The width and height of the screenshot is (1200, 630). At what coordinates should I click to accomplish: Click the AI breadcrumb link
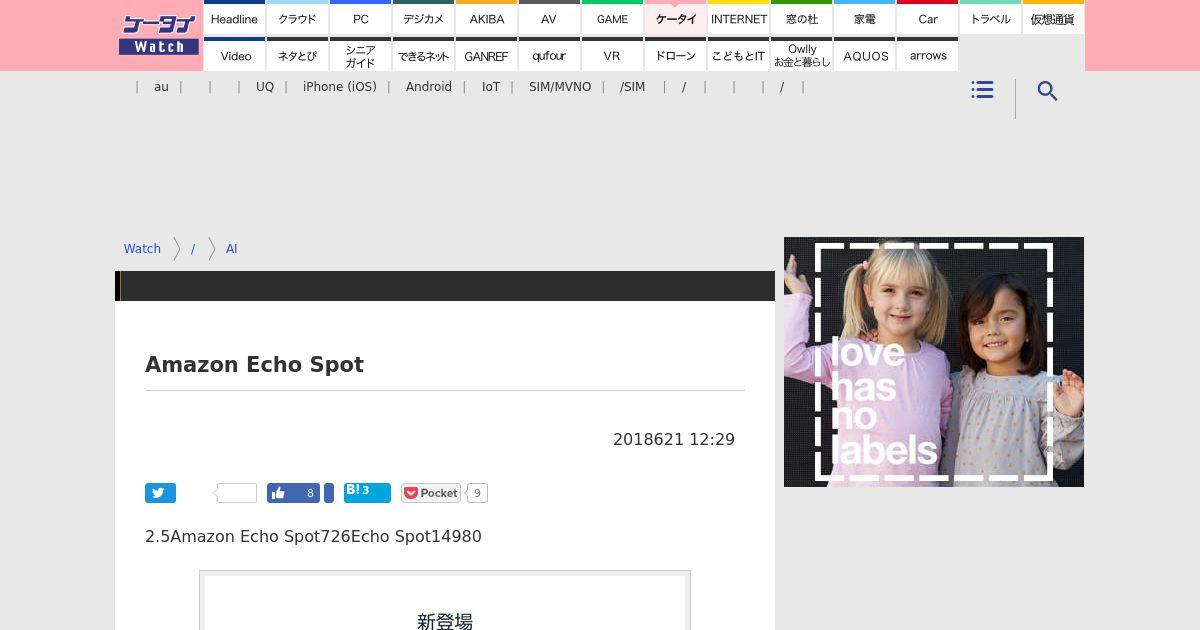tap(232, 249)
